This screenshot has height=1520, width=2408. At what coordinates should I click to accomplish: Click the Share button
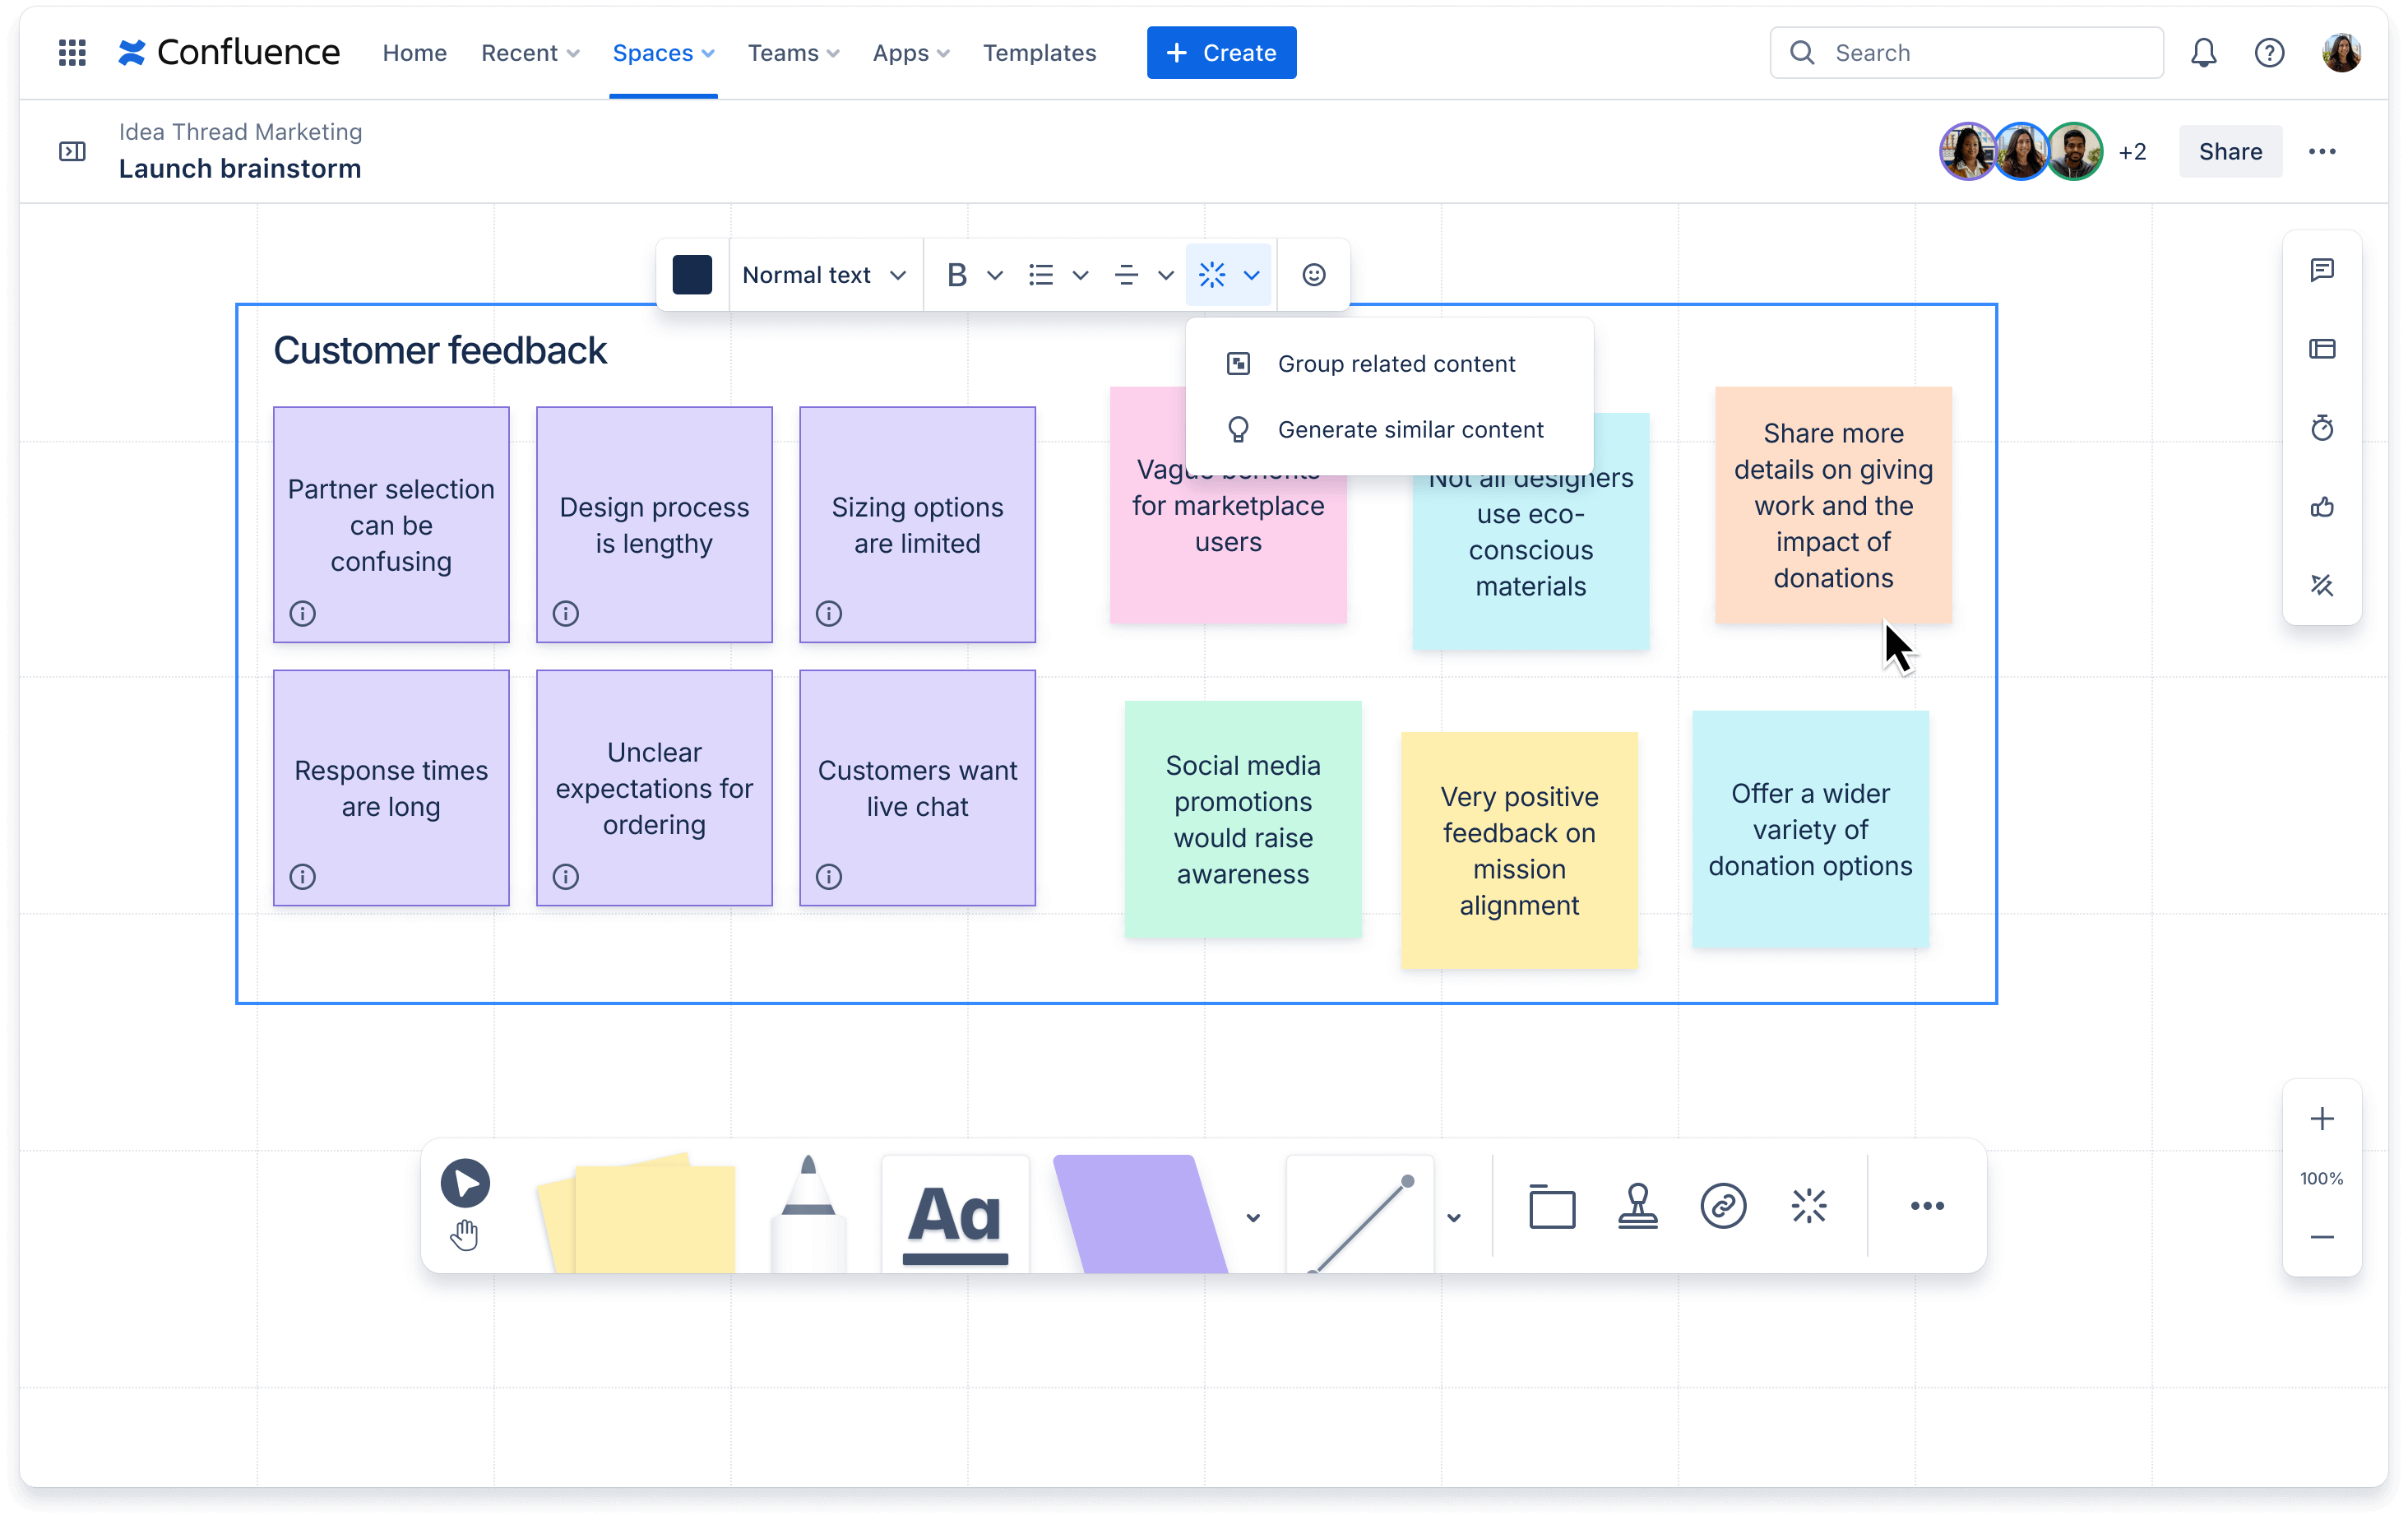(x=2230, y=151)
